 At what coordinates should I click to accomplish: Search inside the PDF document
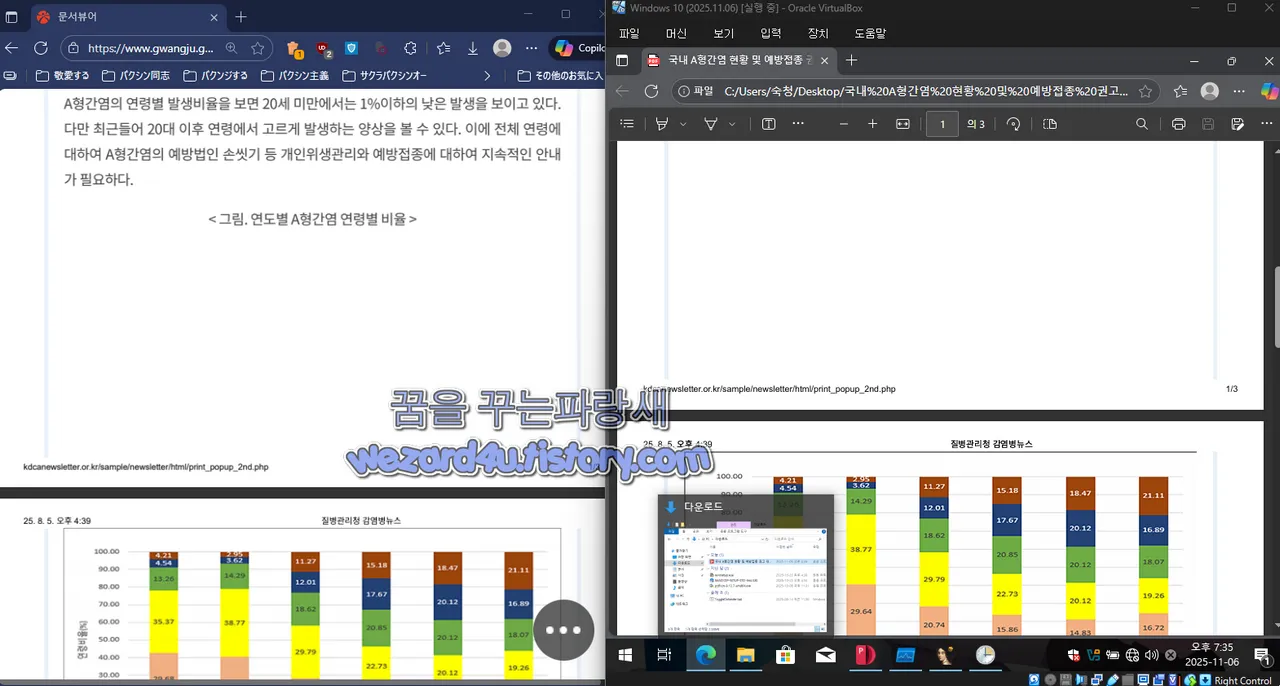click(1141, 124)
